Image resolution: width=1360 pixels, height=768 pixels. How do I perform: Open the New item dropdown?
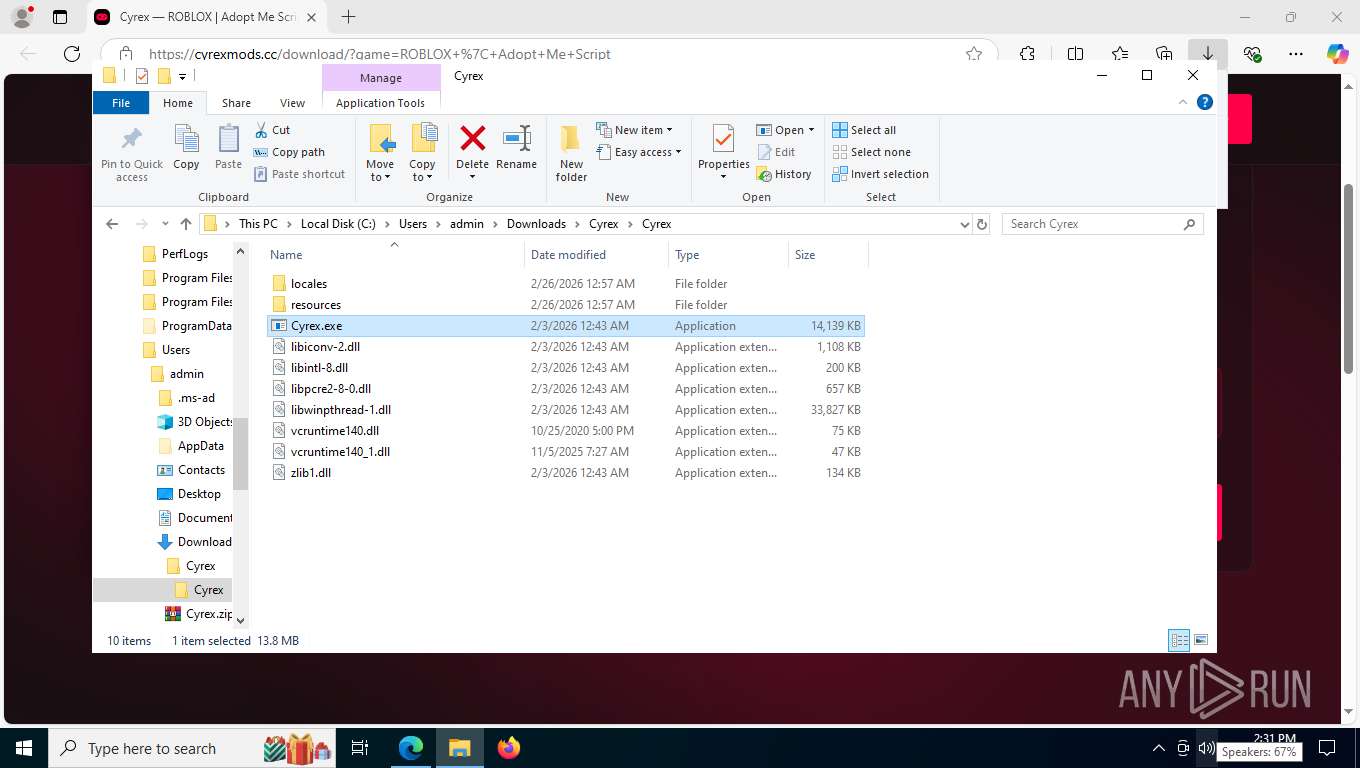click(x=635, y=130)
